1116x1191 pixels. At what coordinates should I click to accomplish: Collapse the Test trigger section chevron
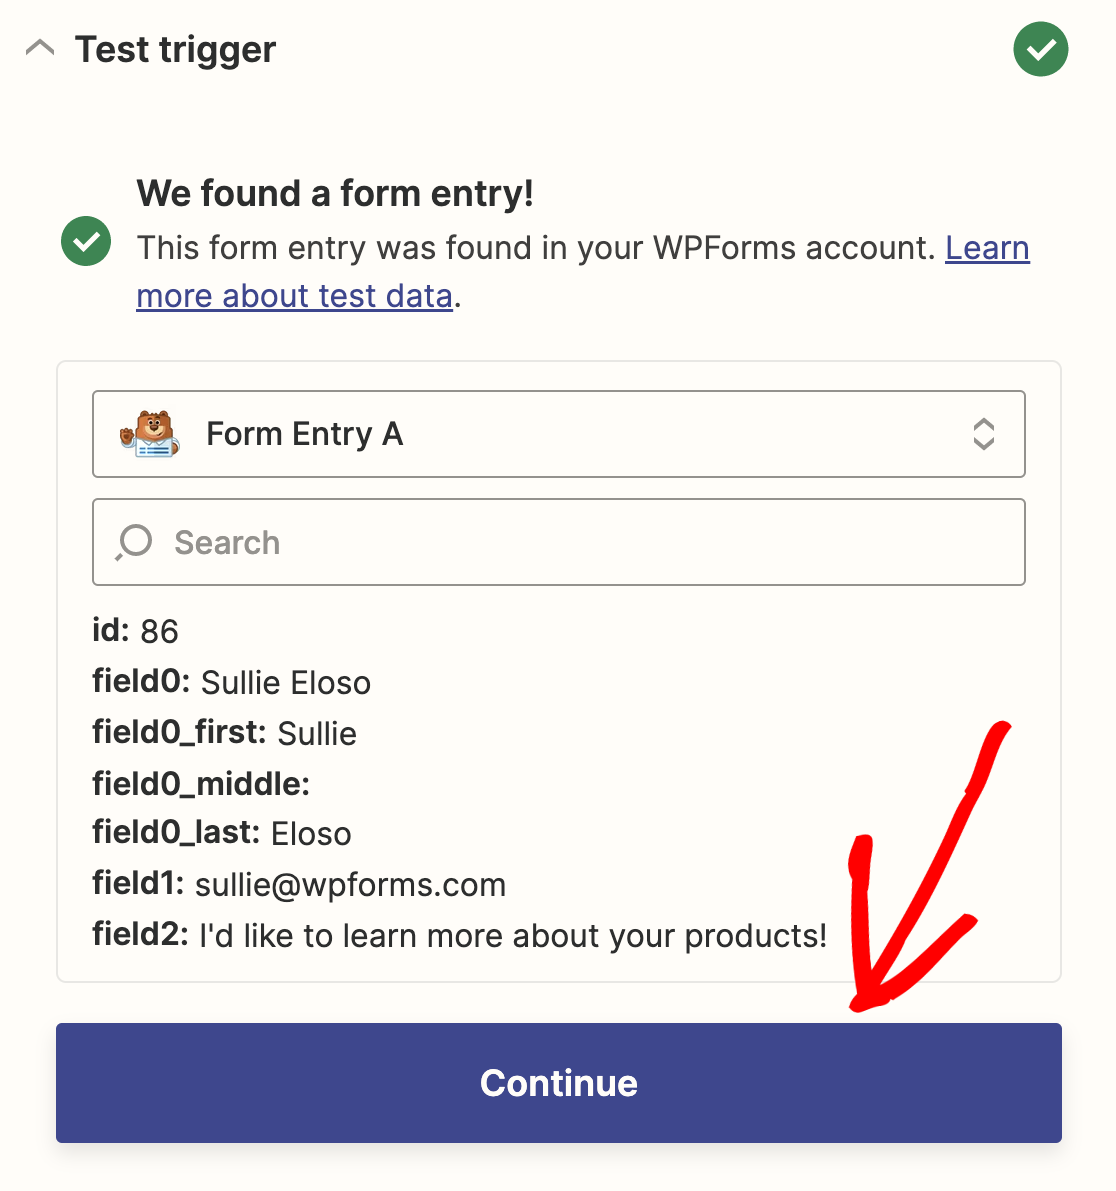(x=40, y=49)
